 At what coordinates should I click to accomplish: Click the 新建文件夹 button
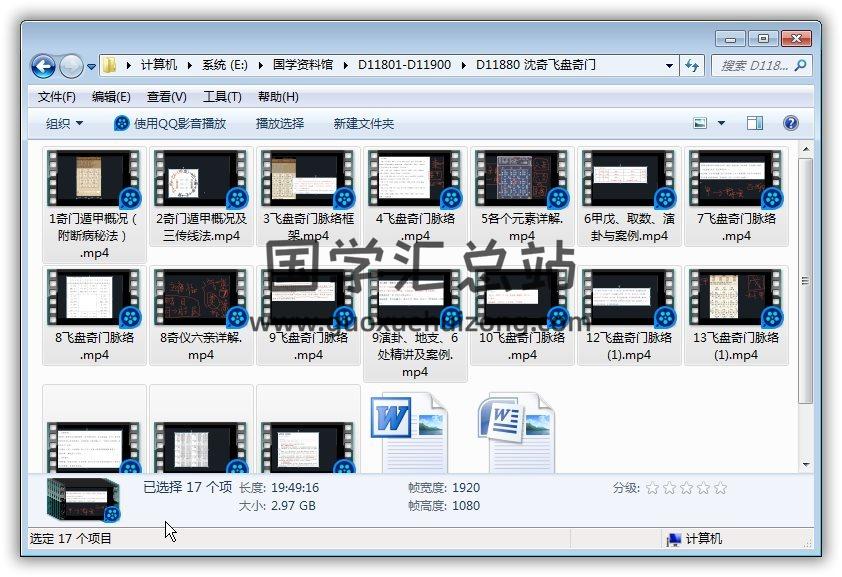(364, 123)
